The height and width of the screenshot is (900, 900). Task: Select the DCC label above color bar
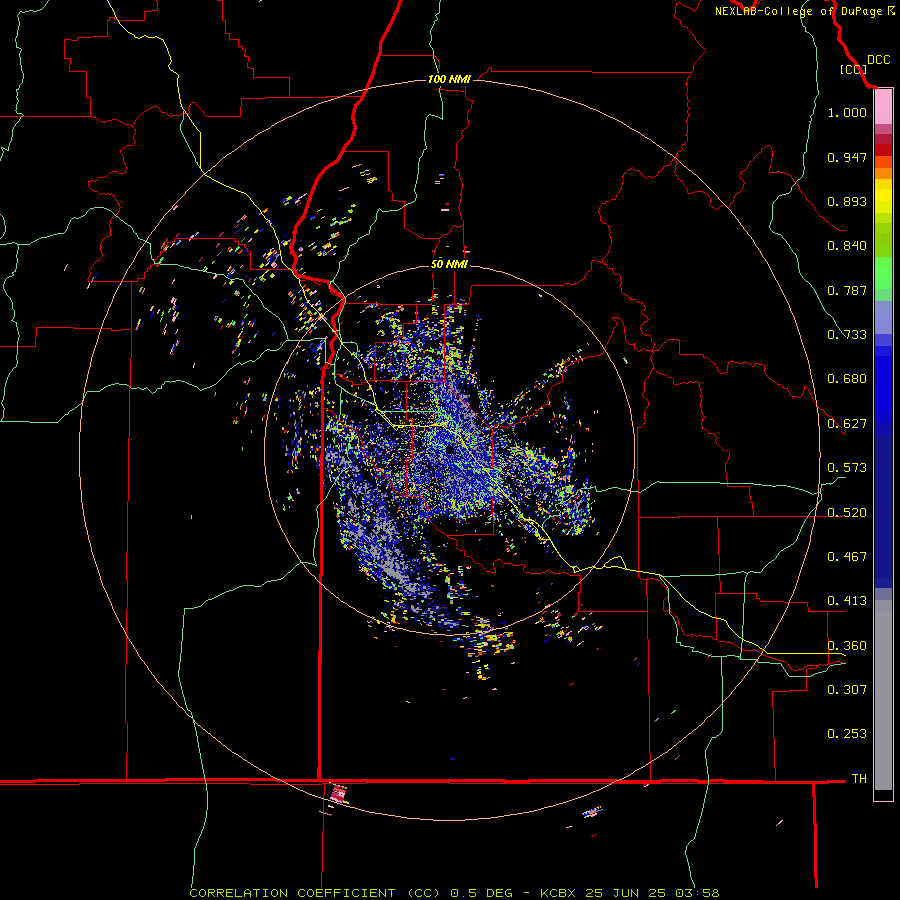pyautogui.click(x=878, y=59)
